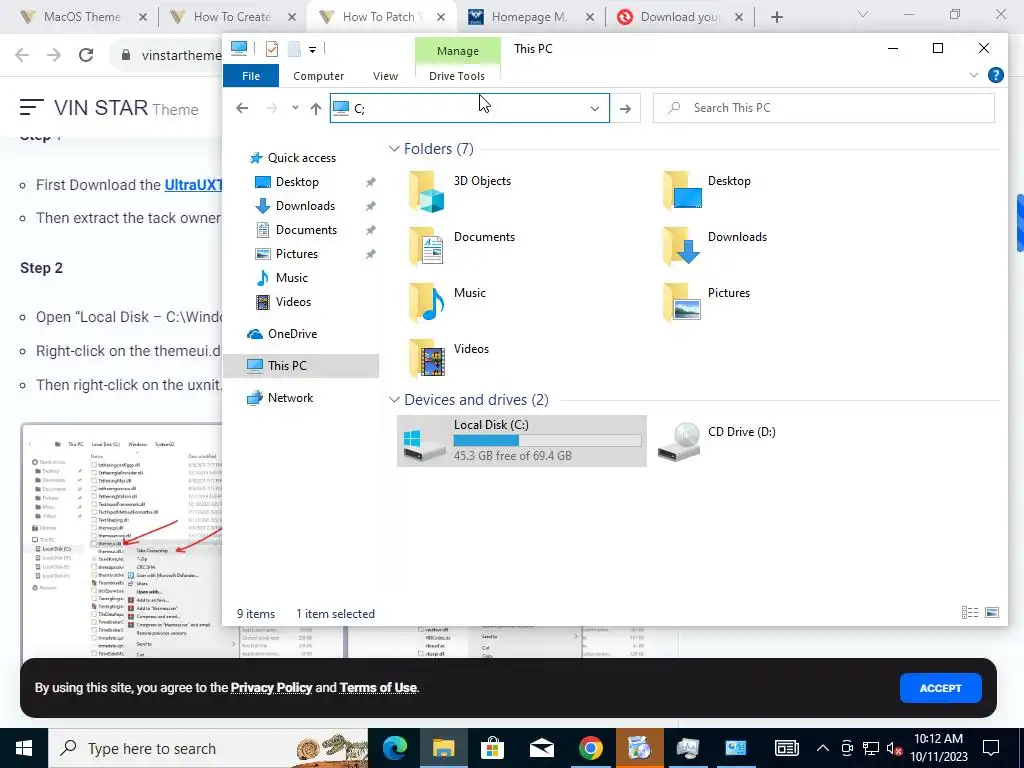Open the VIN STAR hamburger menu
The height and width of the screenshot is (768, 1024).
click(31, 107)
